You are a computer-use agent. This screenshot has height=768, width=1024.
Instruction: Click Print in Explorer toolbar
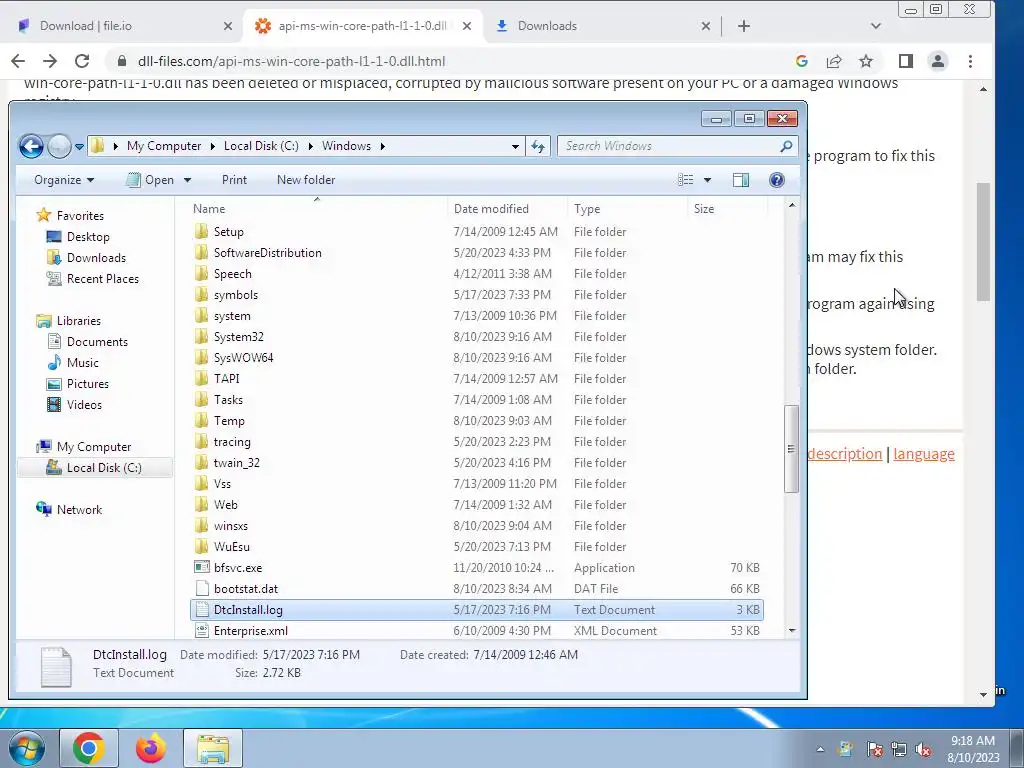click(234, 180)
